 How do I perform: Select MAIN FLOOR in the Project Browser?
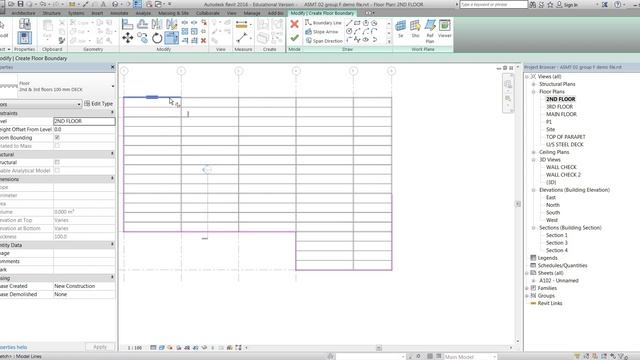tap(561, 114)
